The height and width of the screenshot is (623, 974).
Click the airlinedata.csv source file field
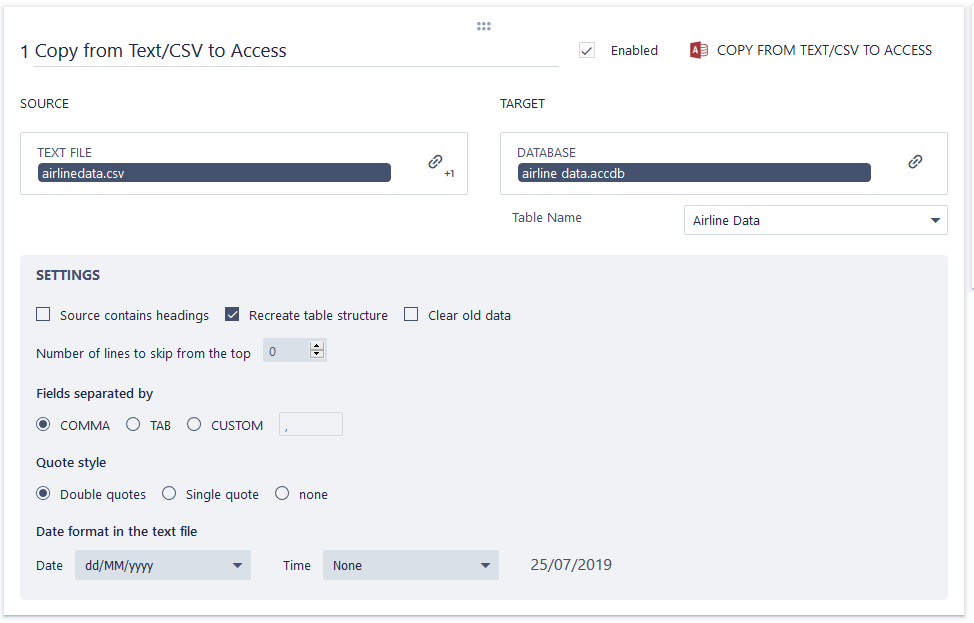(214, 173)
